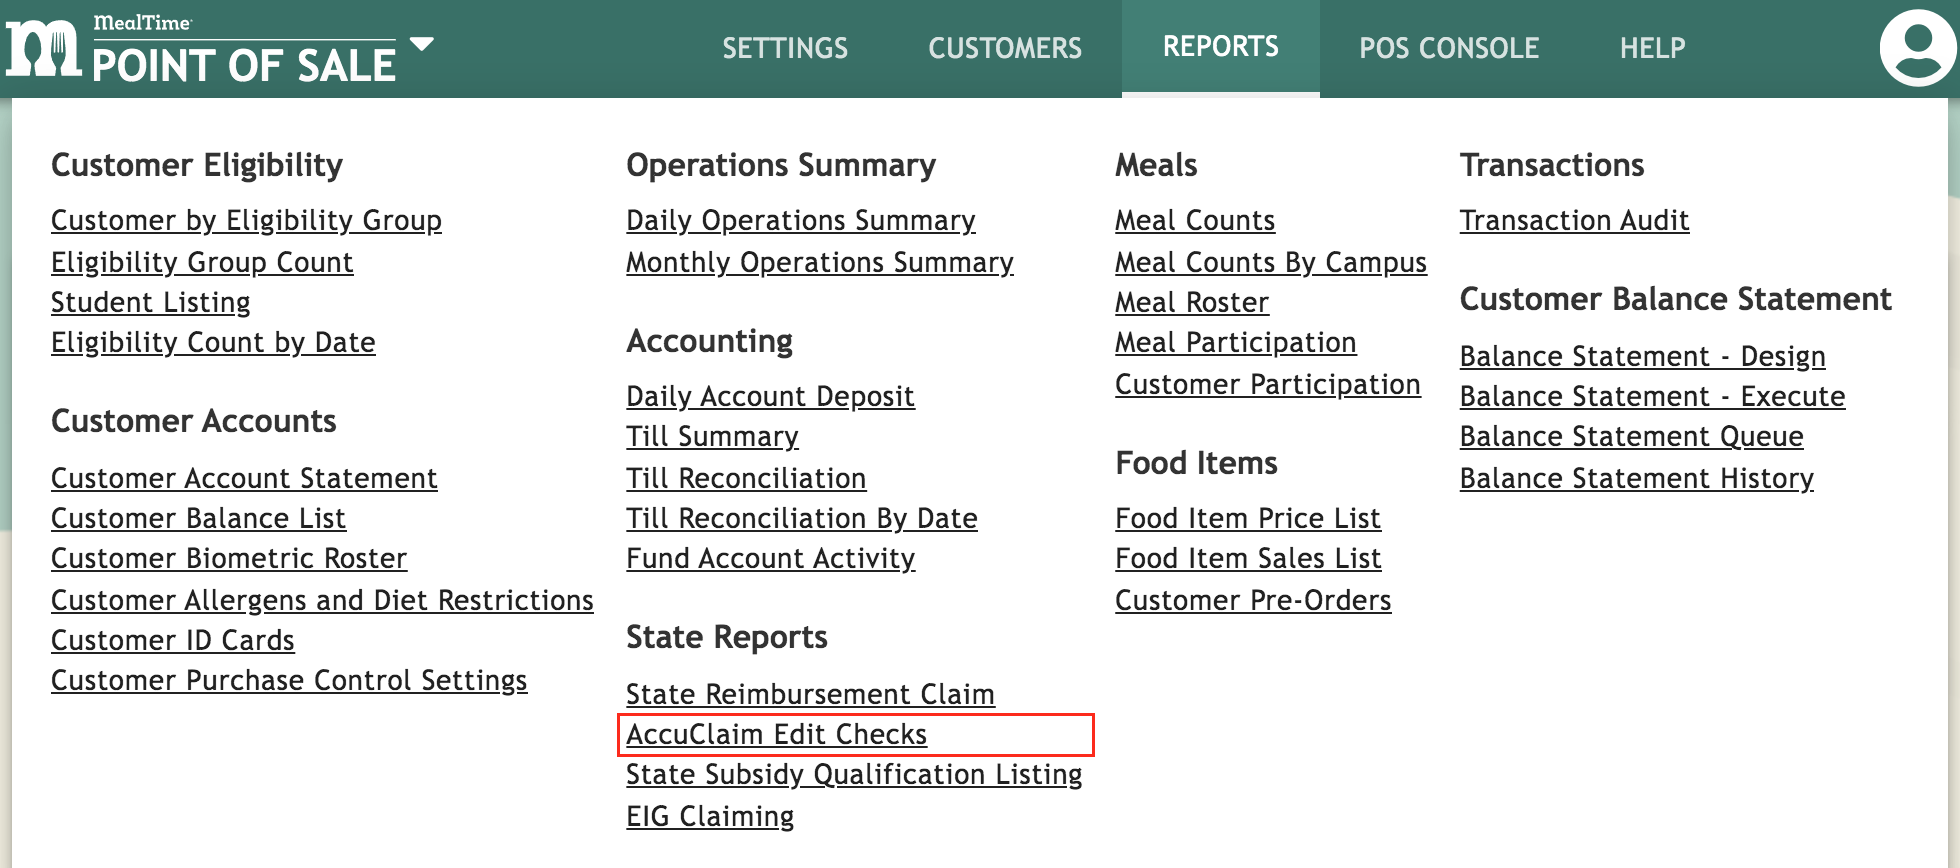This screenshot has width=1960, height=868.
Task: Open Customer by Eligibility Group report
Action: 246,220
